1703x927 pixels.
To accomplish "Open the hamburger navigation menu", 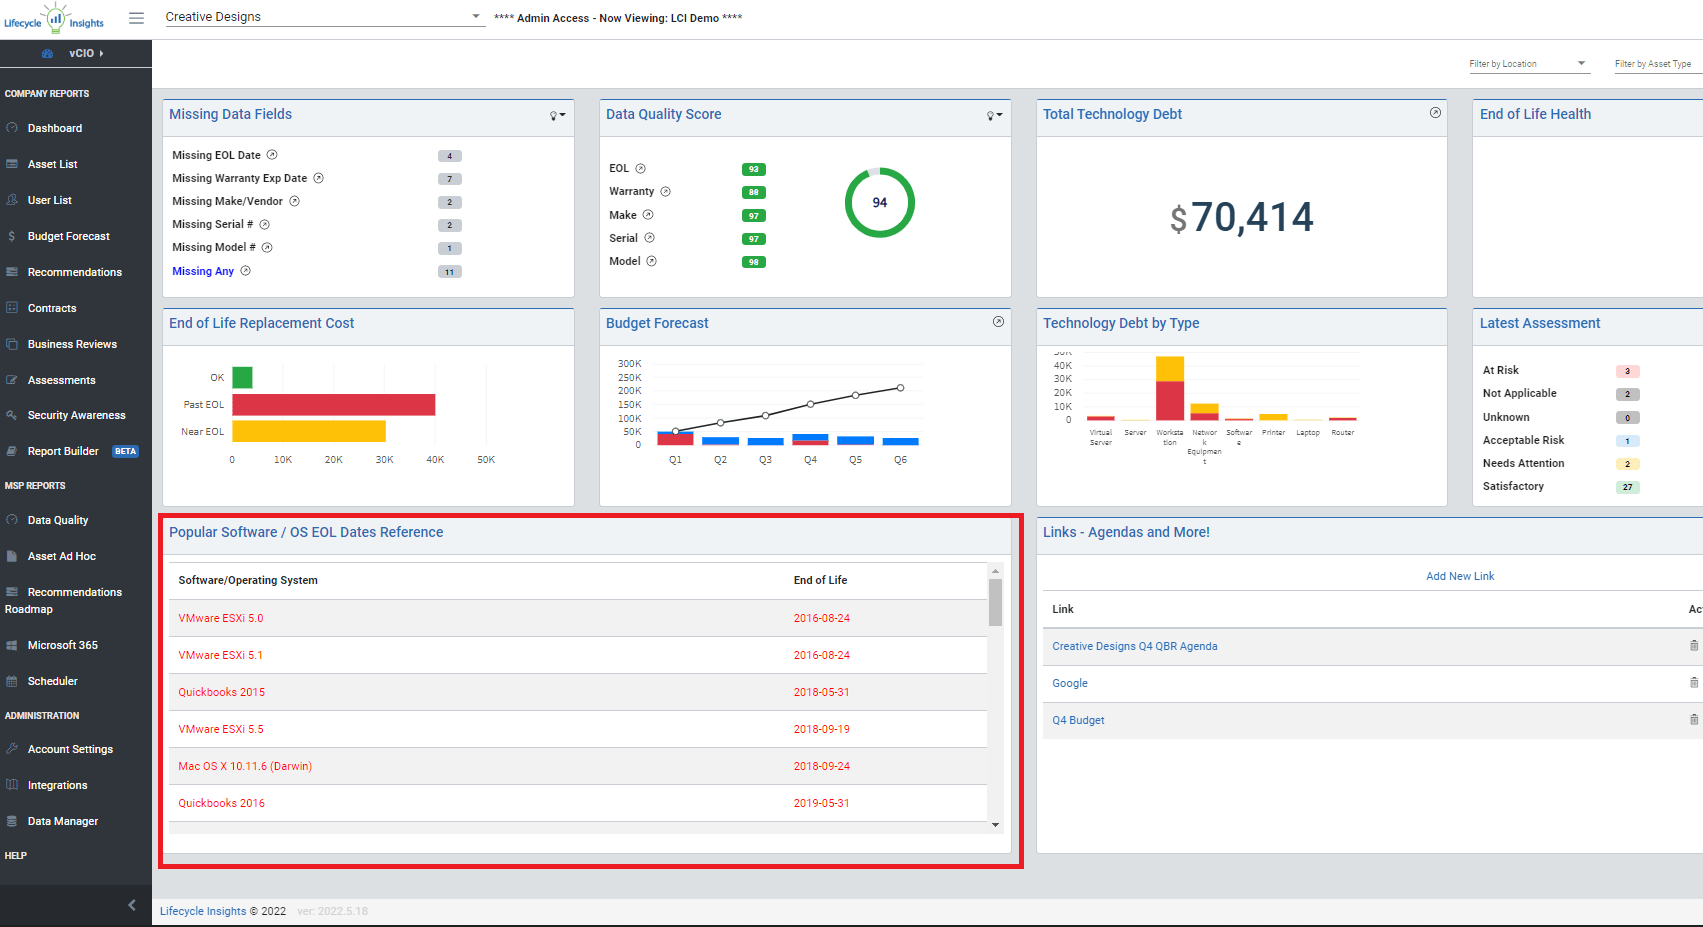I will 136,16.
